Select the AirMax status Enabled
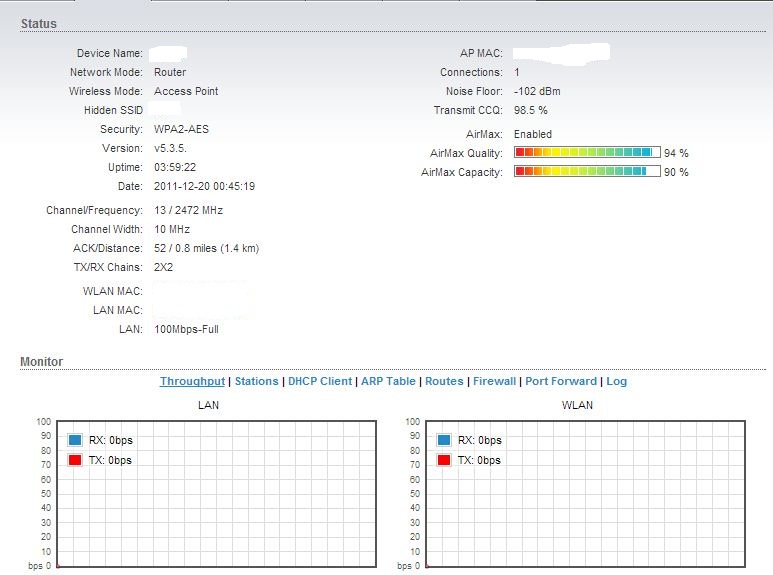Viewport: 773px width, 575px height. pos(533,134)
